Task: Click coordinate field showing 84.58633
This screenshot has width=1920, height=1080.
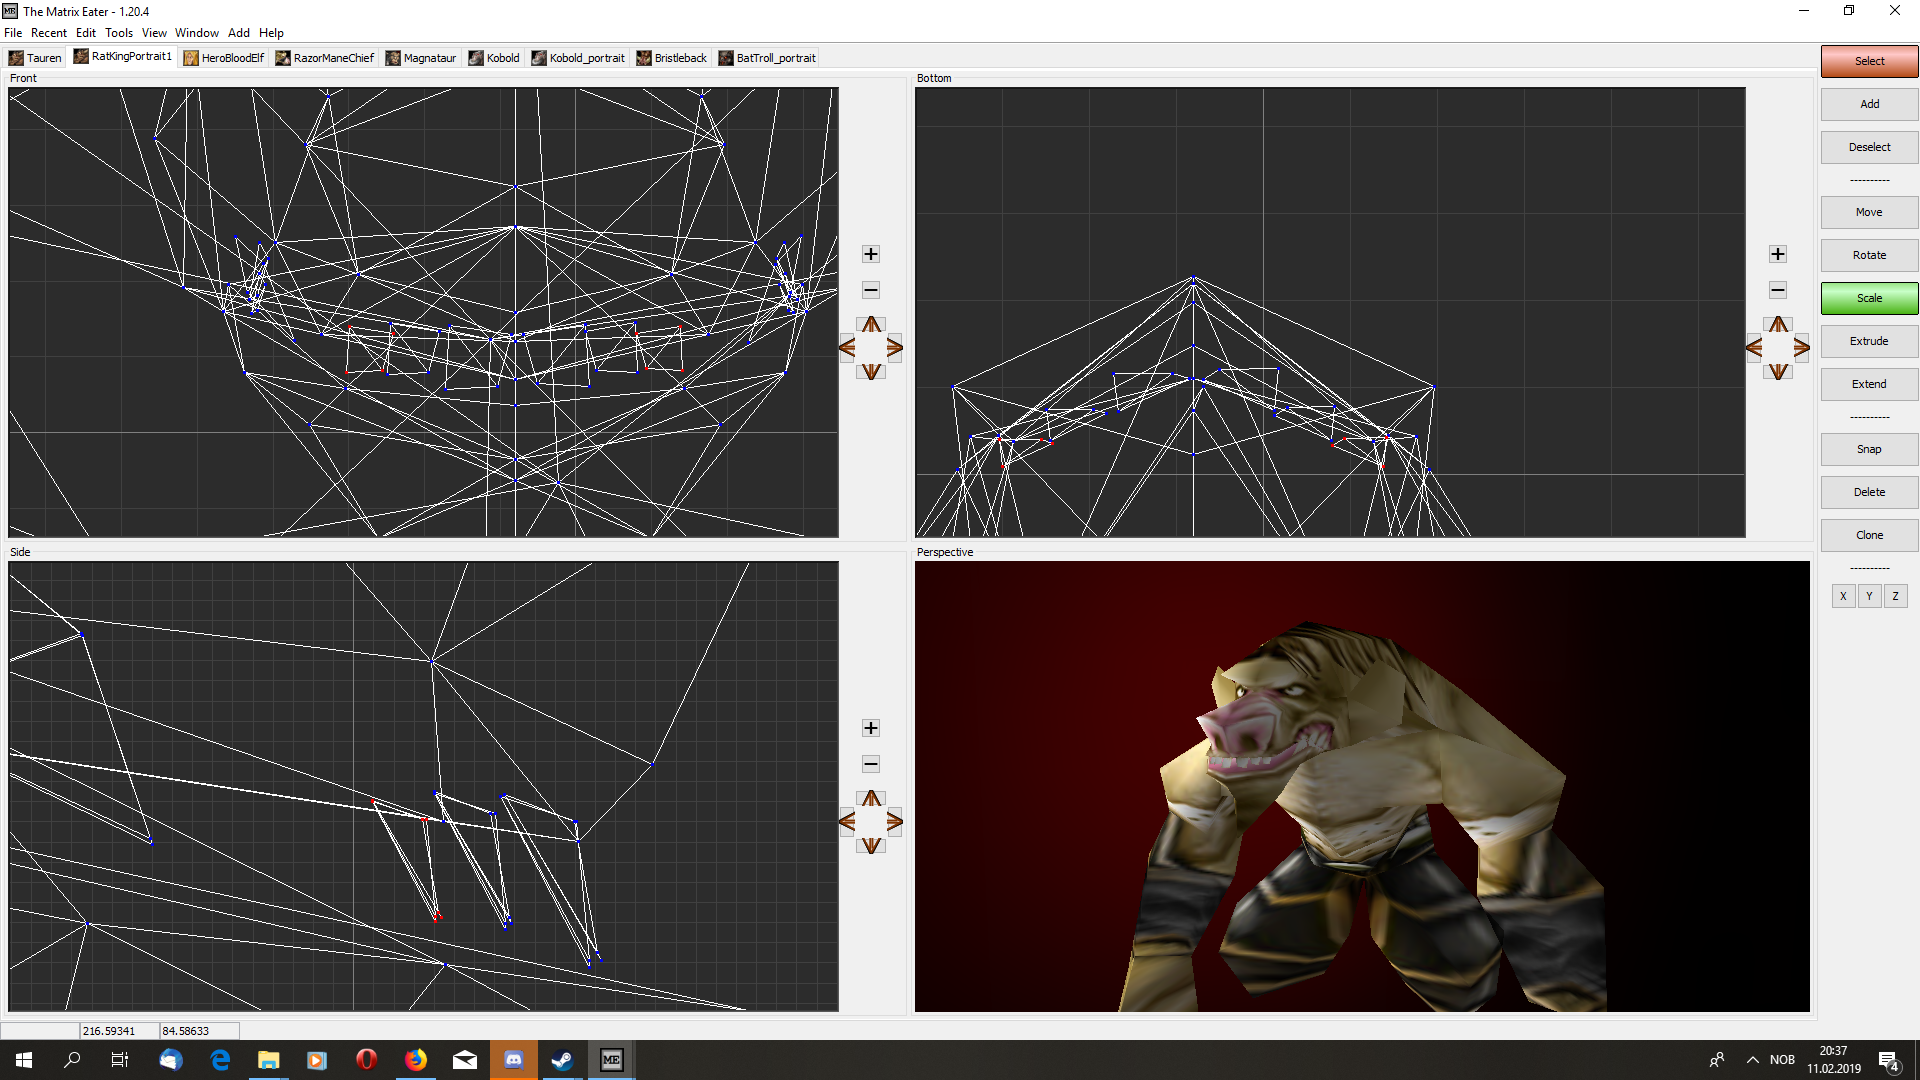Action: click(x=199, y=1031)
